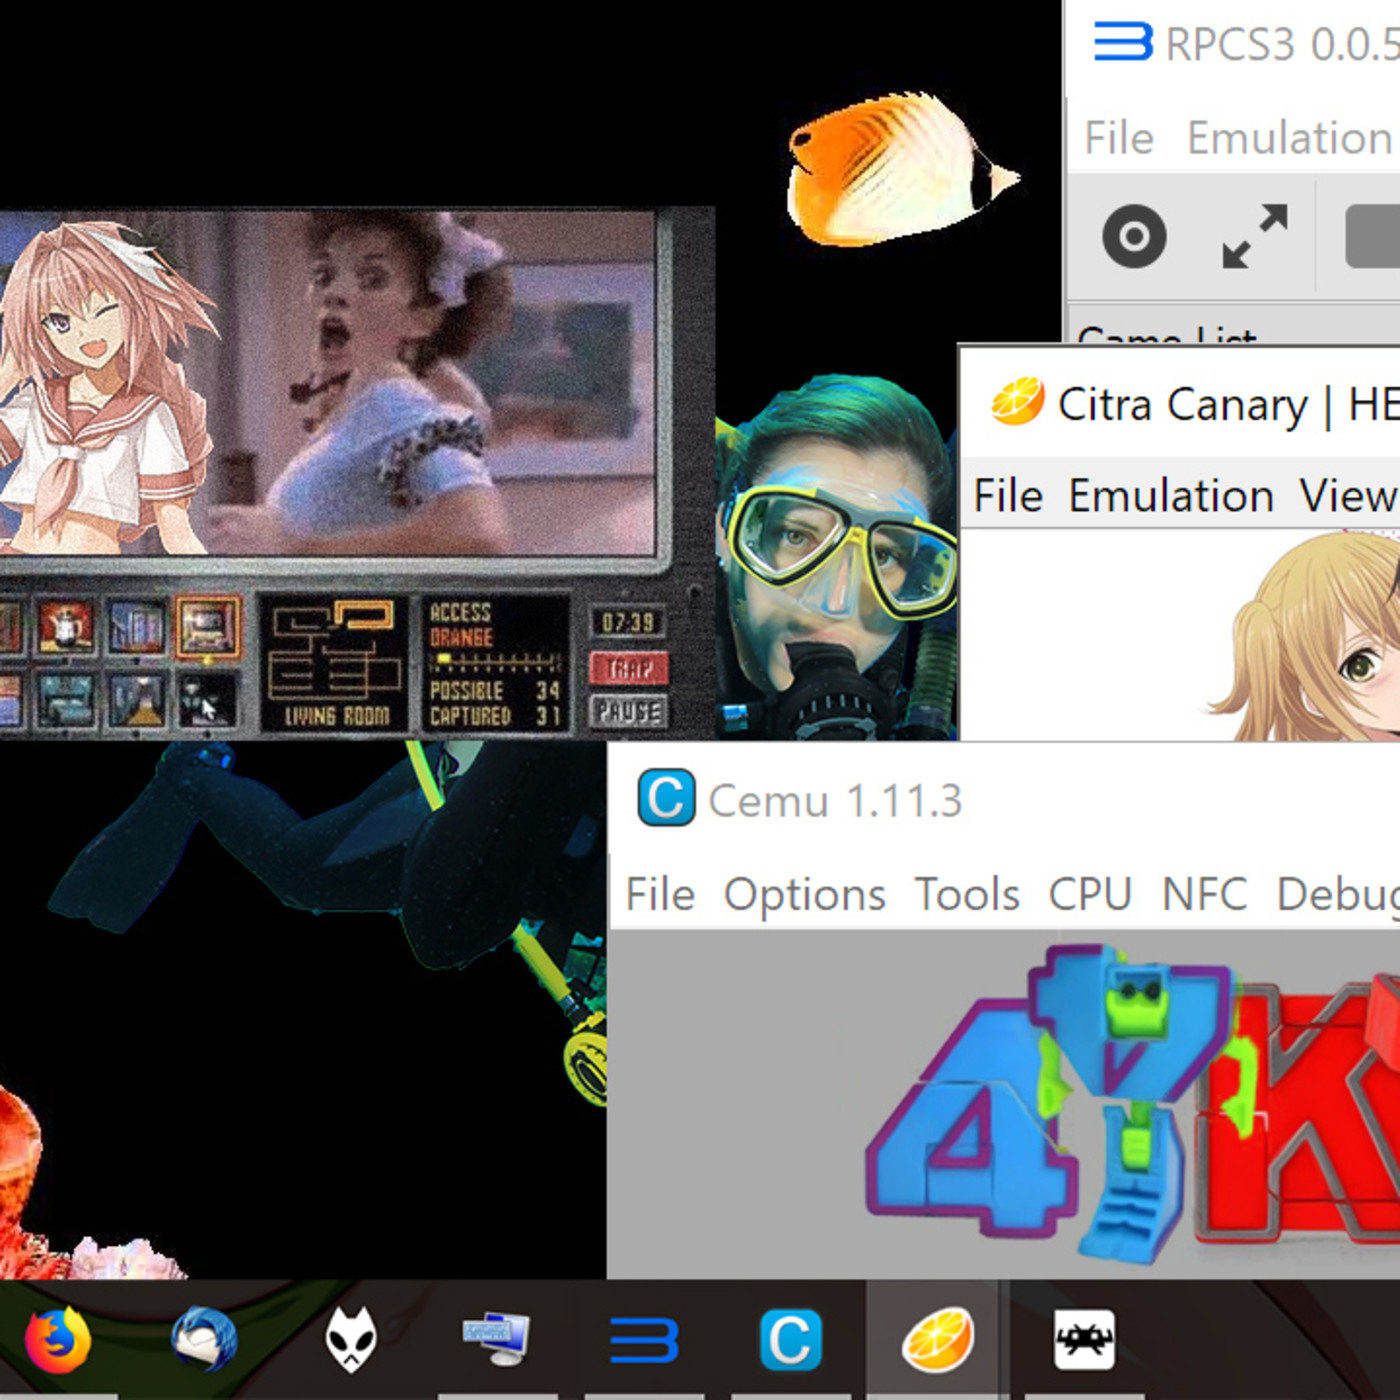Click the RPCS3 logo in its title bar
Viewport: 1400px width, 1400px height.
tap(1122, 43)
